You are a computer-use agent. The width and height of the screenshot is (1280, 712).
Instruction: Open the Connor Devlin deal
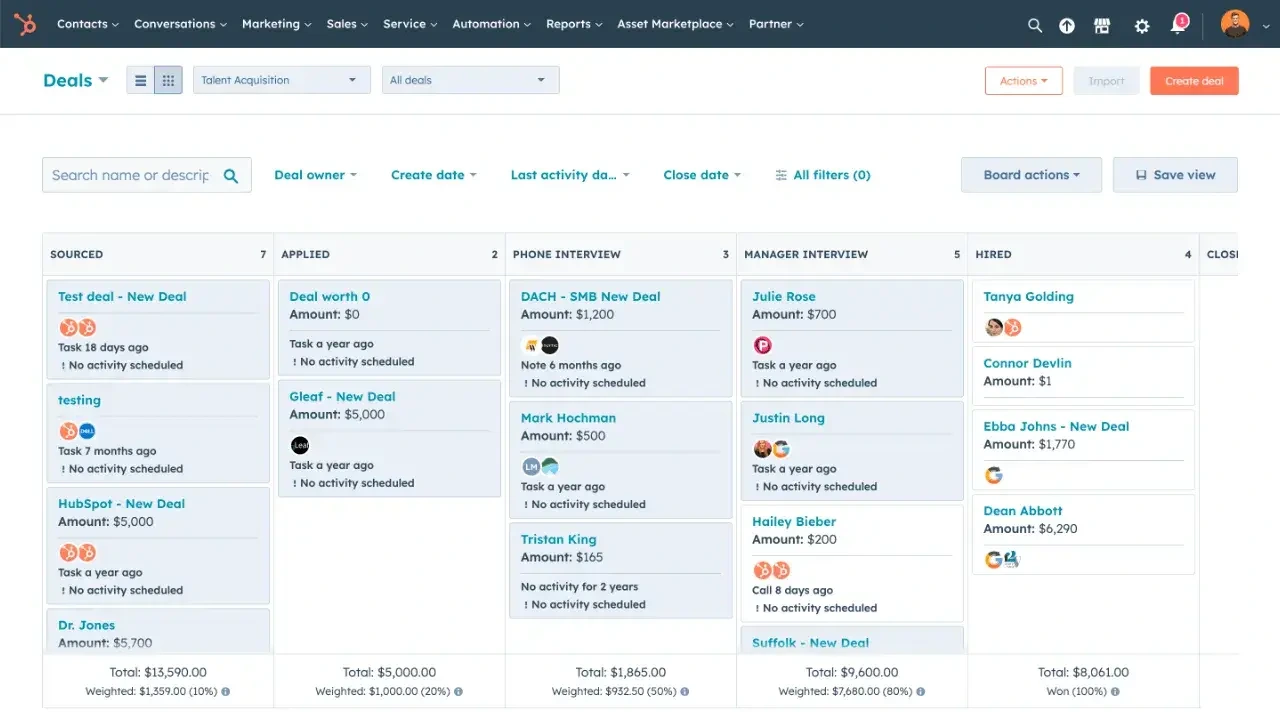pyautogui.click(x=1027, y=363)
